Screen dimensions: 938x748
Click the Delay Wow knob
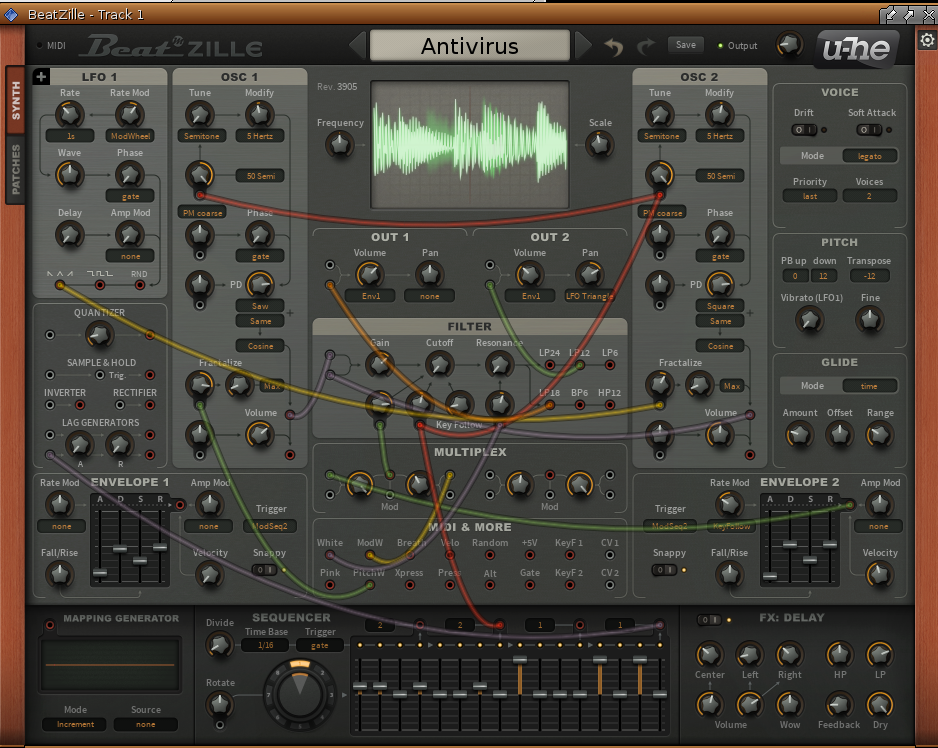tap(789, 704)
